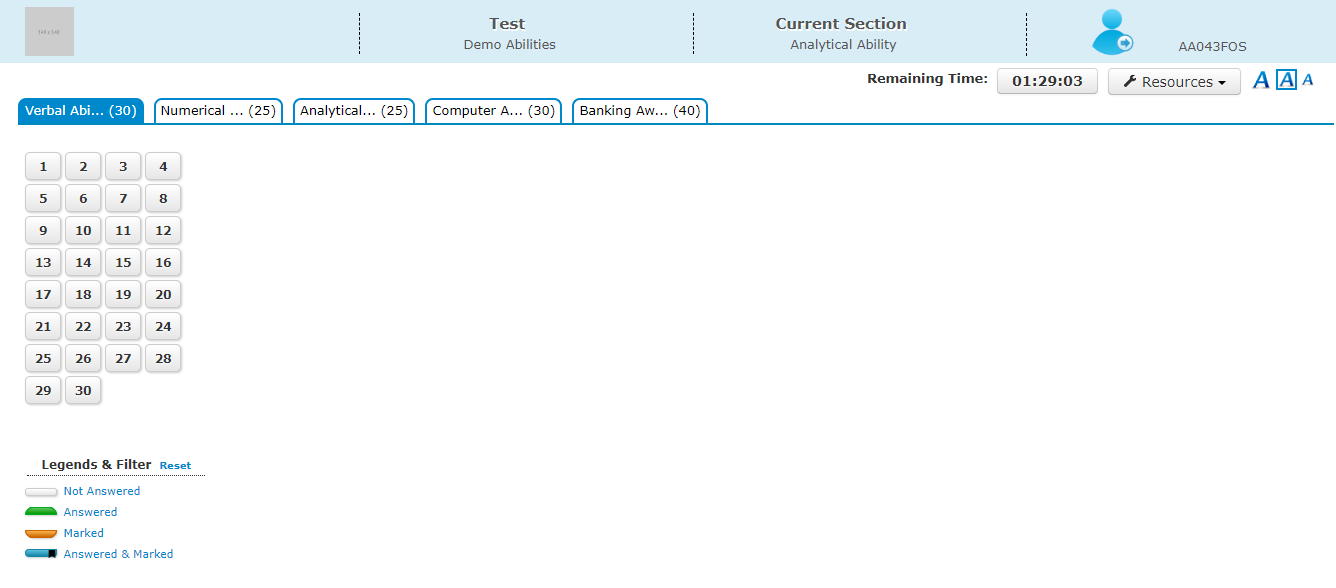Select the smallest font size A icon
The image size is (1336, 588).
1307,80
